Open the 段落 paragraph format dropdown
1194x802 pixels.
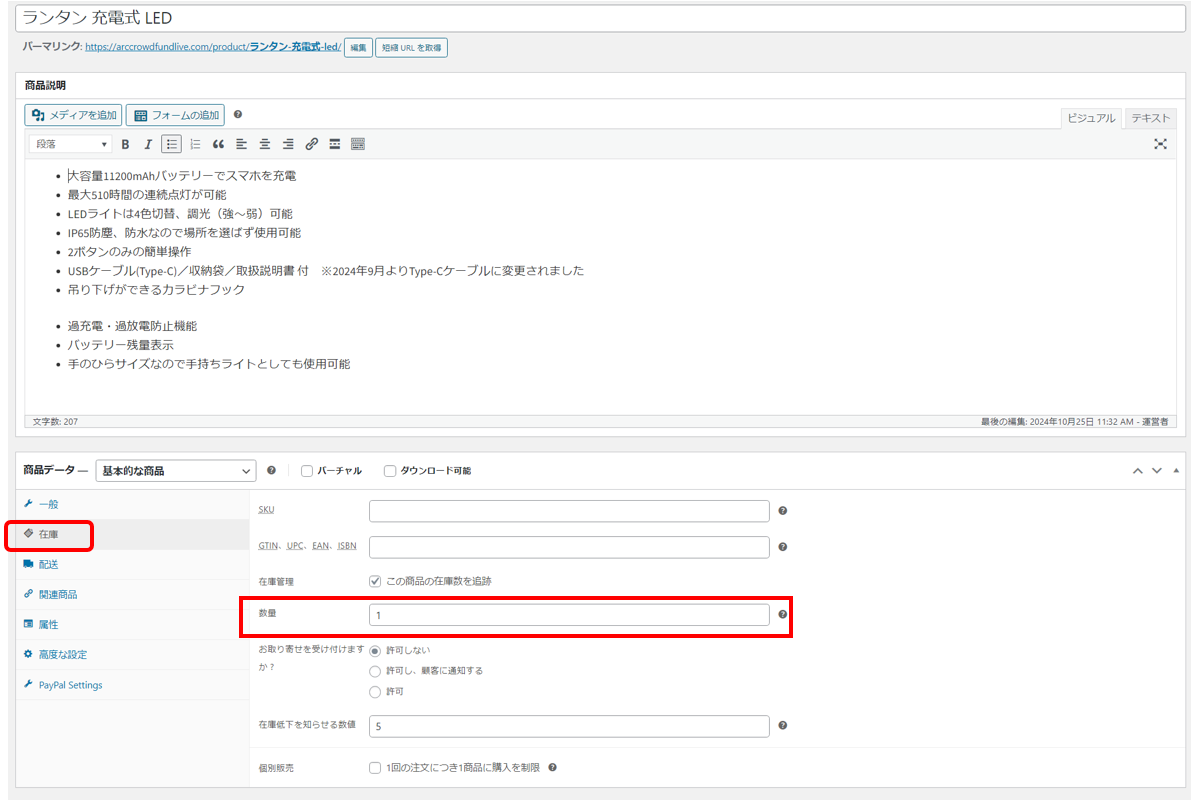70,144
